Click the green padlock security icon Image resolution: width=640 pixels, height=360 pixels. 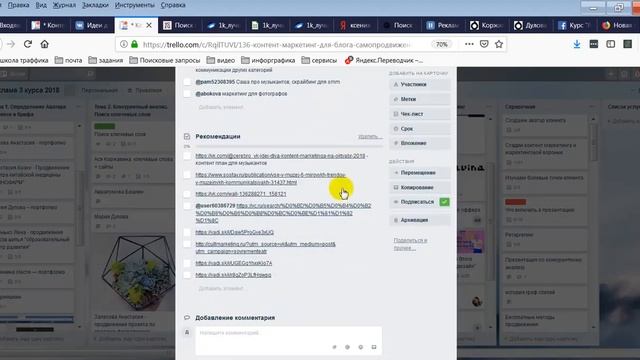tap(134, 44)
